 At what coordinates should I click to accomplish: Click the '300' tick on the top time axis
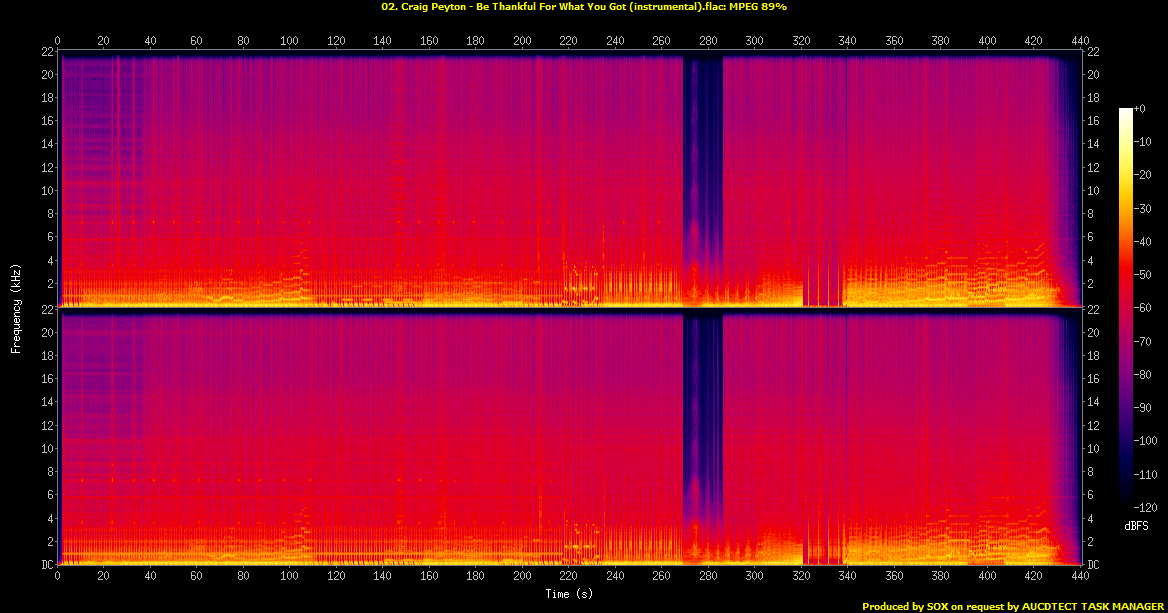(755, 41)
